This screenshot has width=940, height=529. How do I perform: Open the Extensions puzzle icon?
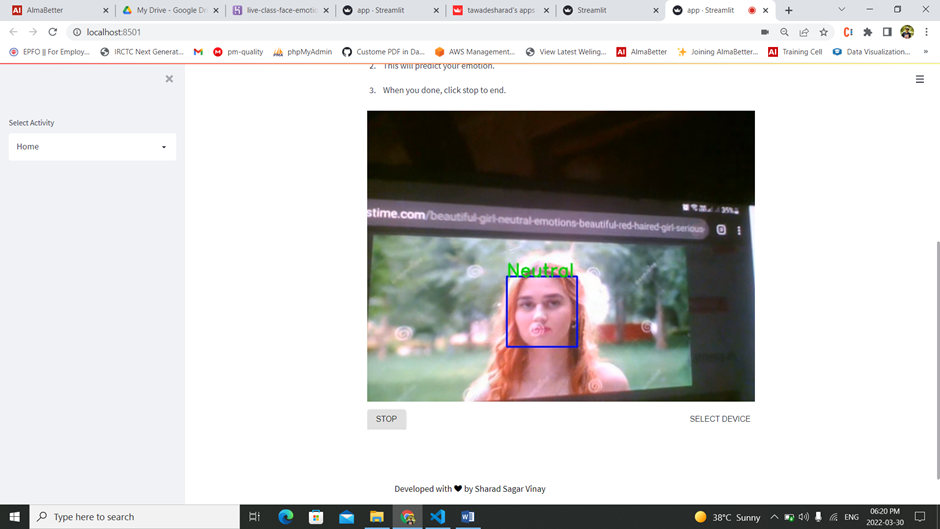tap(867, 32)
